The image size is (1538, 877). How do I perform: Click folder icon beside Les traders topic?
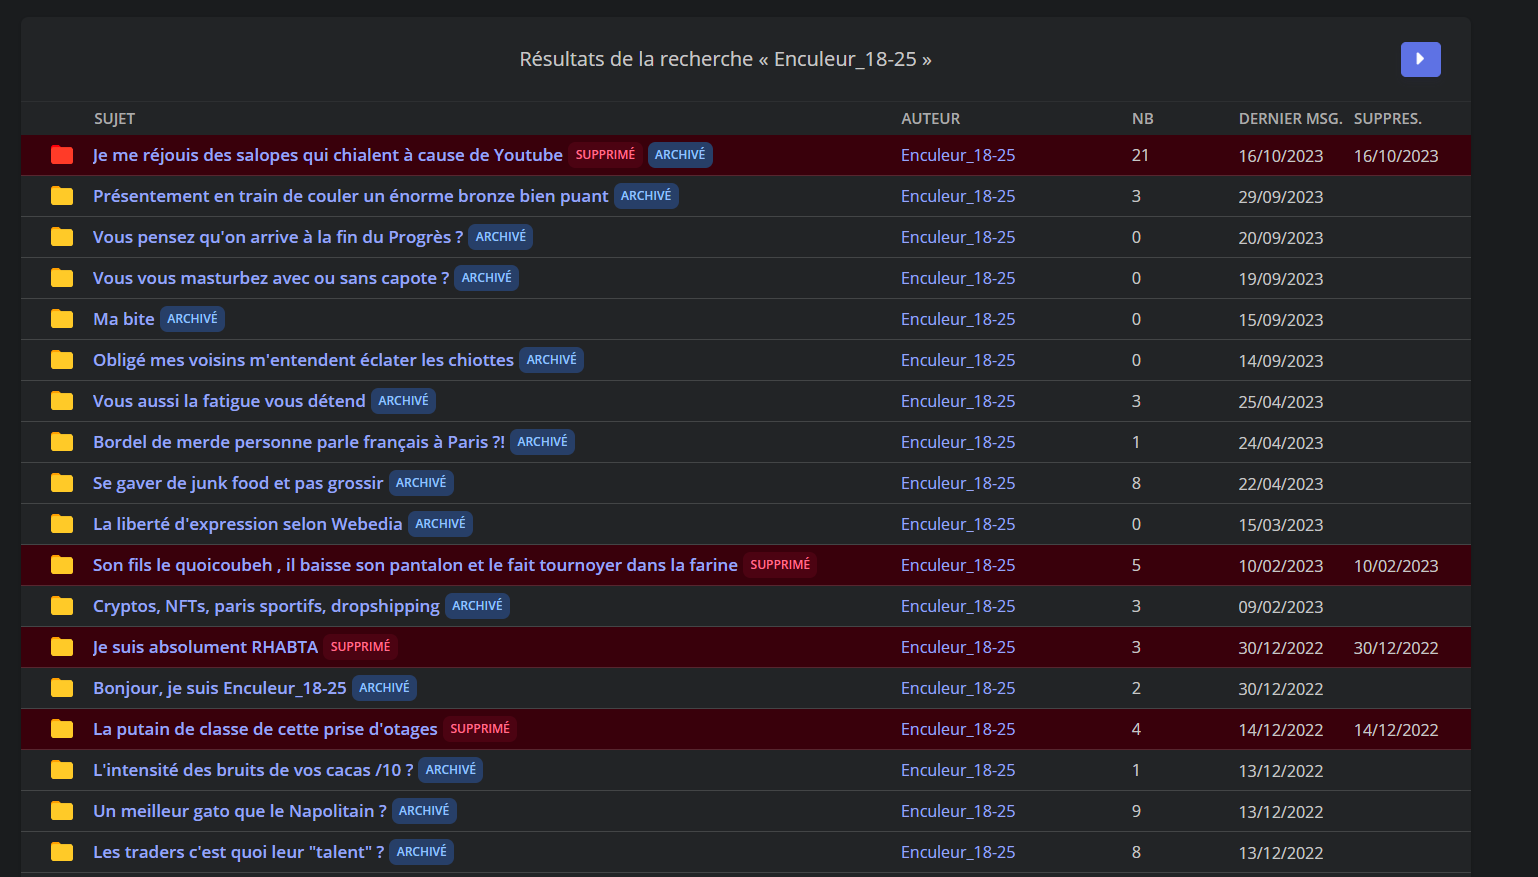click(x=62, y=852)
